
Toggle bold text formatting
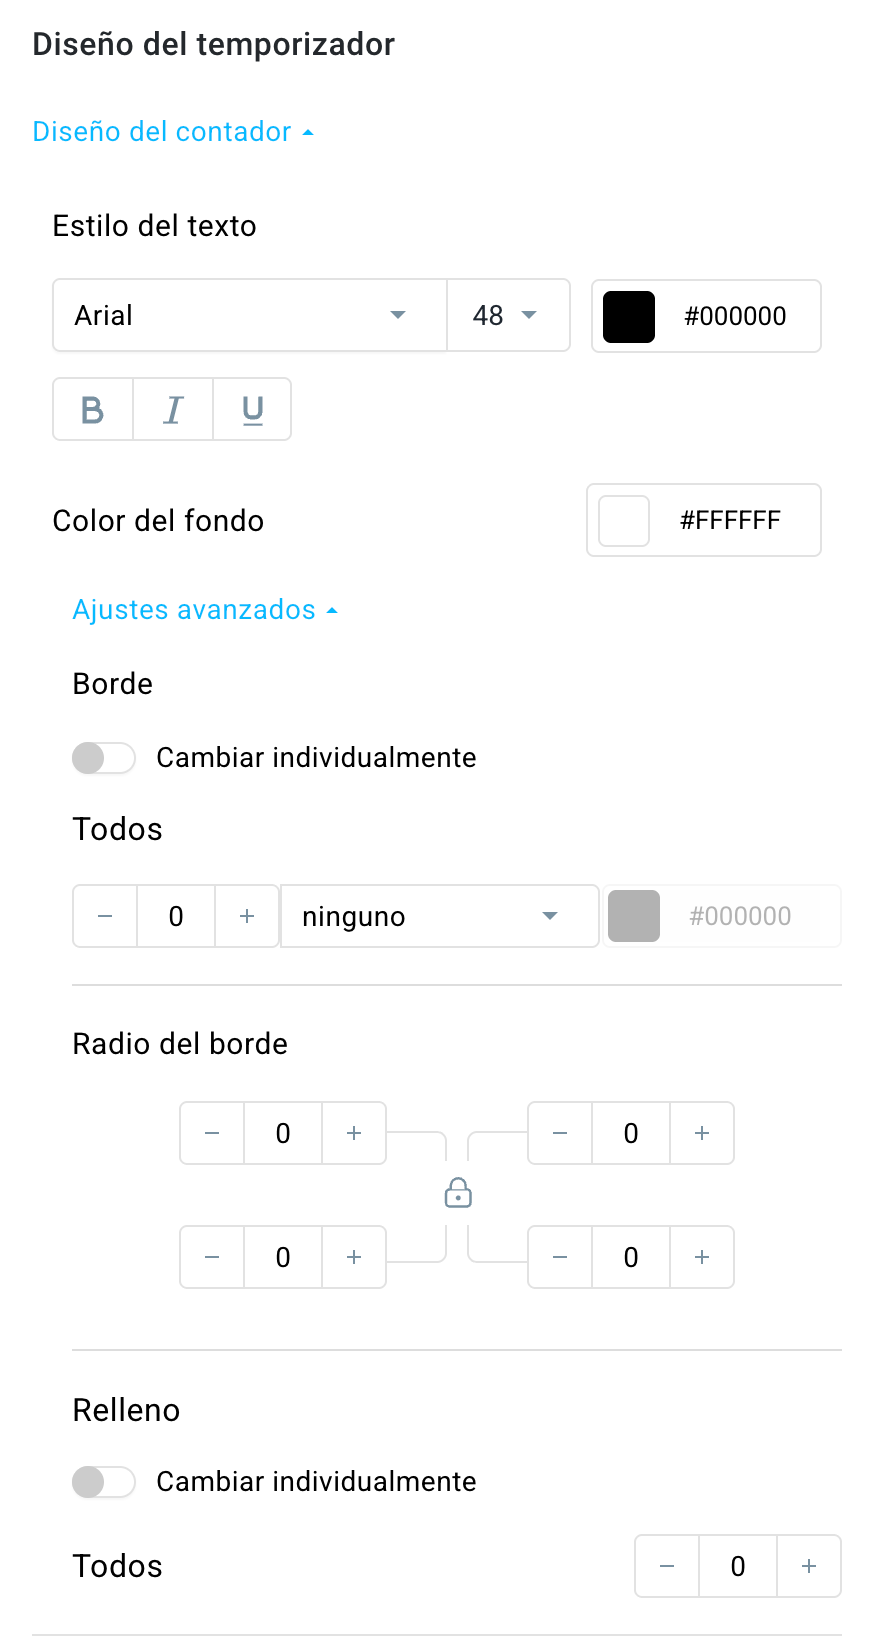click(93, 410)
